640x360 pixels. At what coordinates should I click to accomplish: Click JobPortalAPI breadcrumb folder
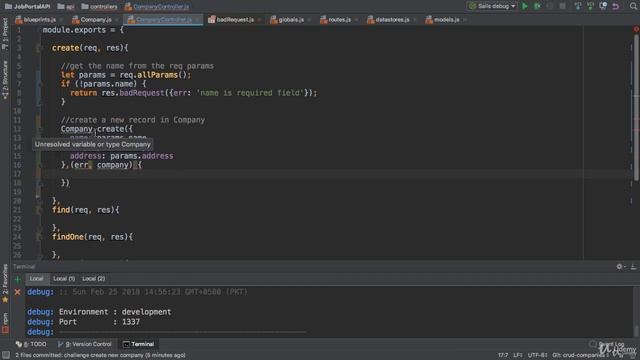pyautogui.click(x=28, y=7)
